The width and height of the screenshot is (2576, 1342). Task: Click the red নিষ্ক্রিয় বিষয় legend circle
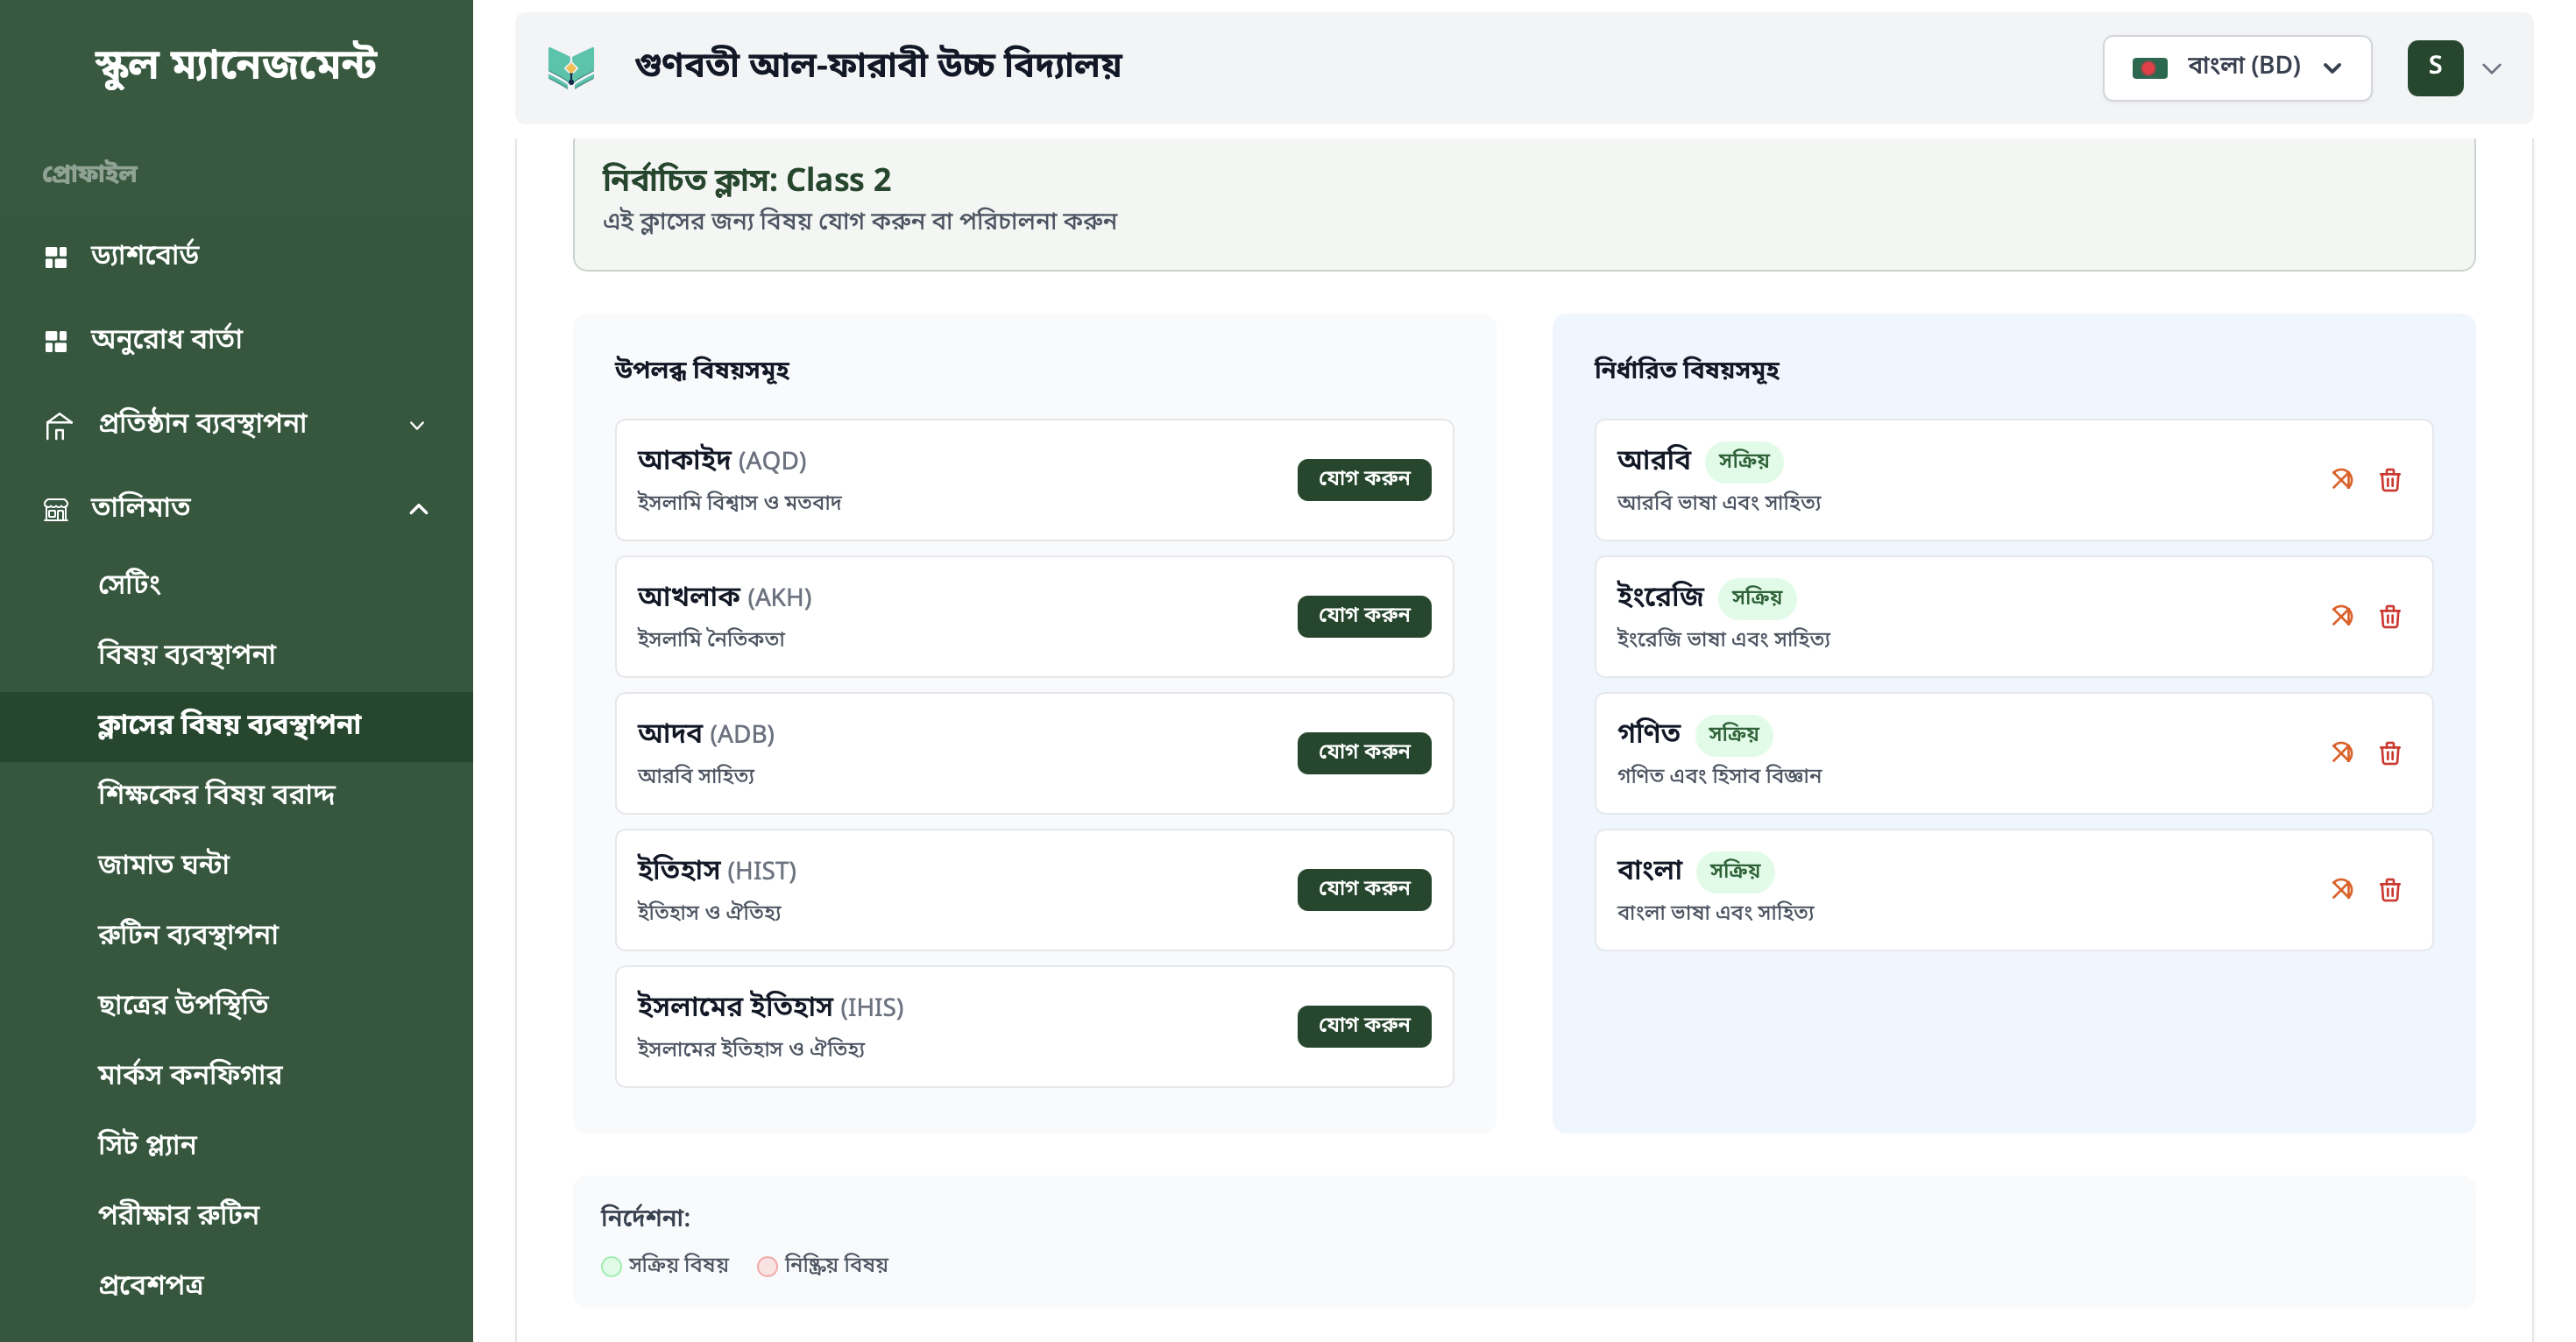pyautogui.click(x=767, y=1266)
